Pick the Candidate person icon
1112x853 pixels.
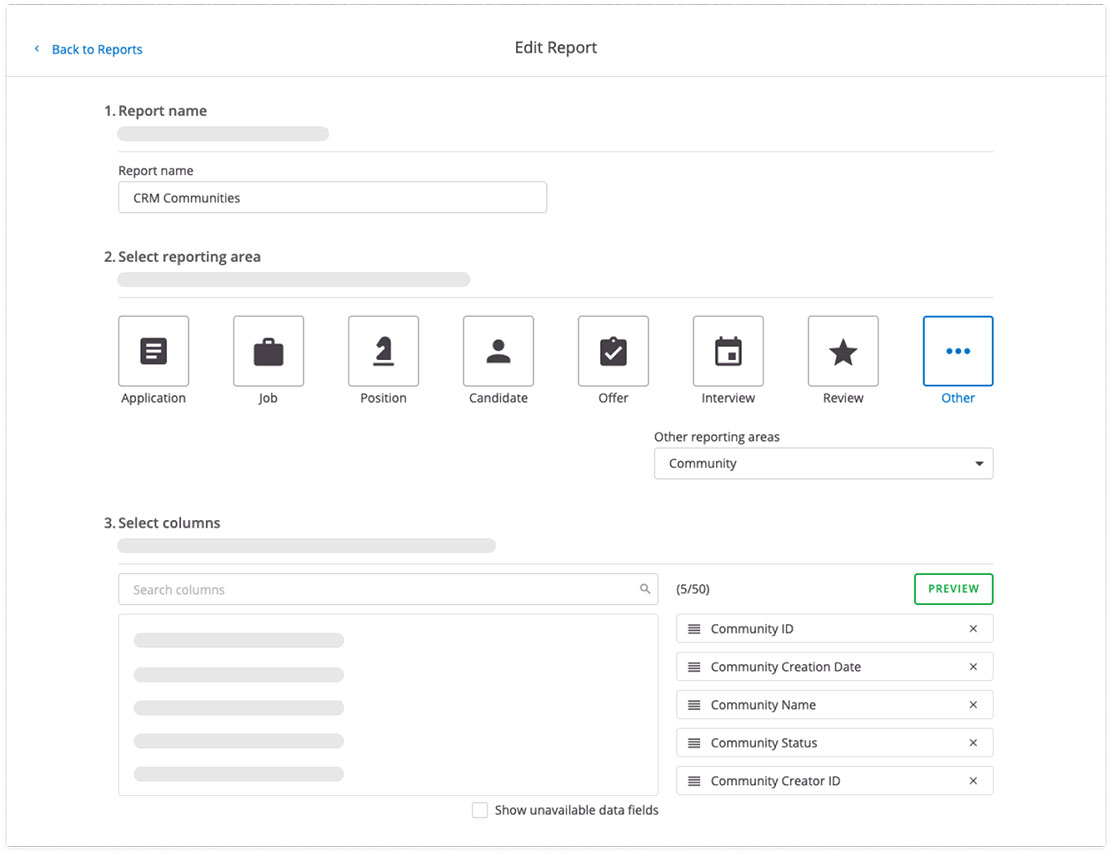click(498, 351)
